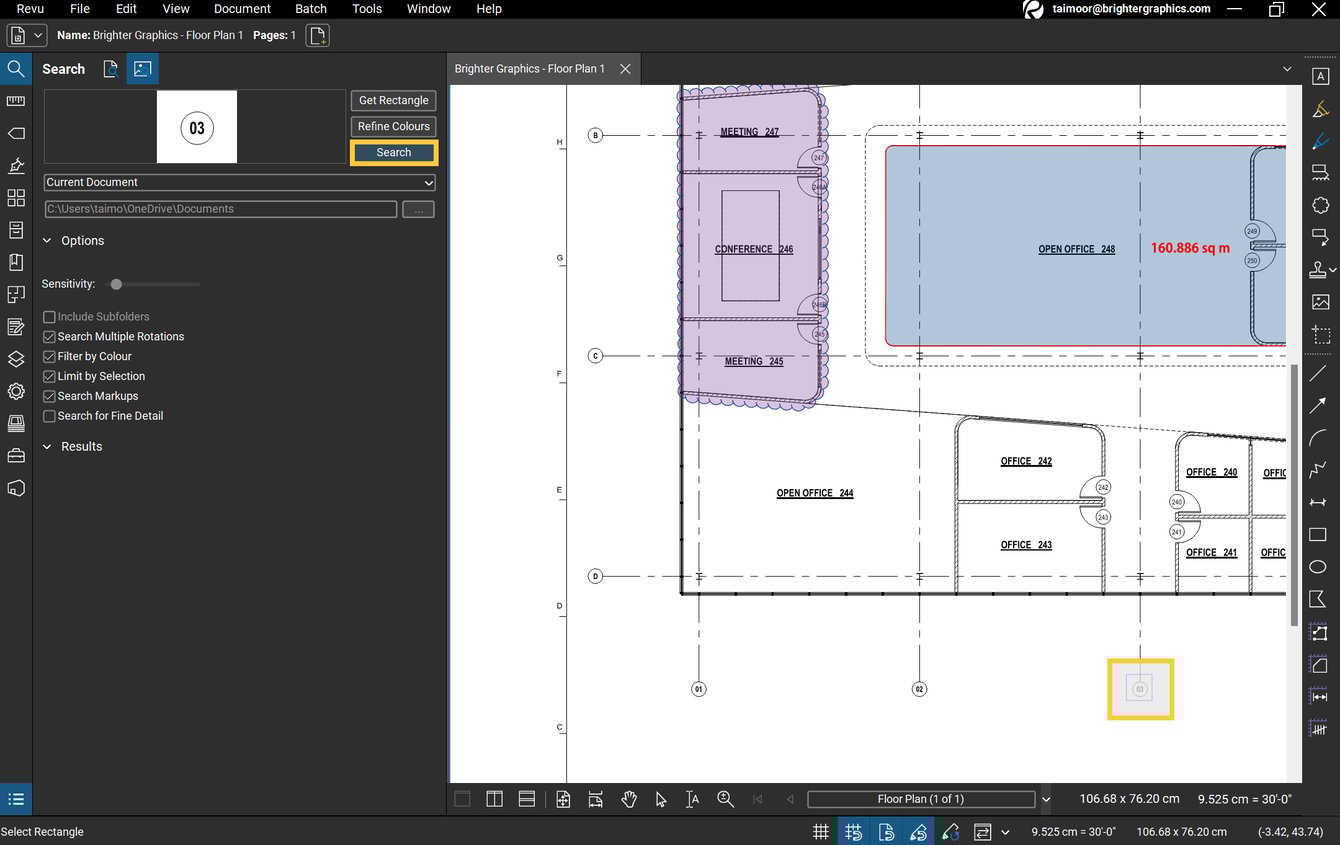Activate the Zoom magnifier in the bottom toolbar
This screenshot has width=1340, height=845.
[726, 799]
